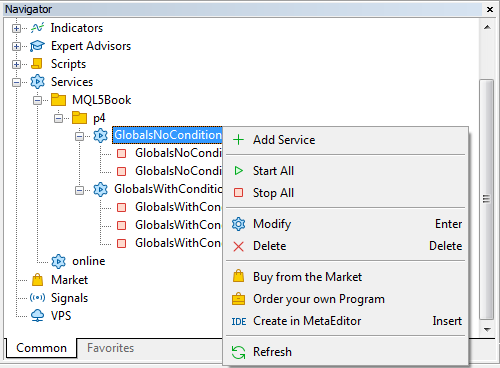Click the Indicators chart icon
Viewport: 500px width, 368px height.
tap(37, 28)
